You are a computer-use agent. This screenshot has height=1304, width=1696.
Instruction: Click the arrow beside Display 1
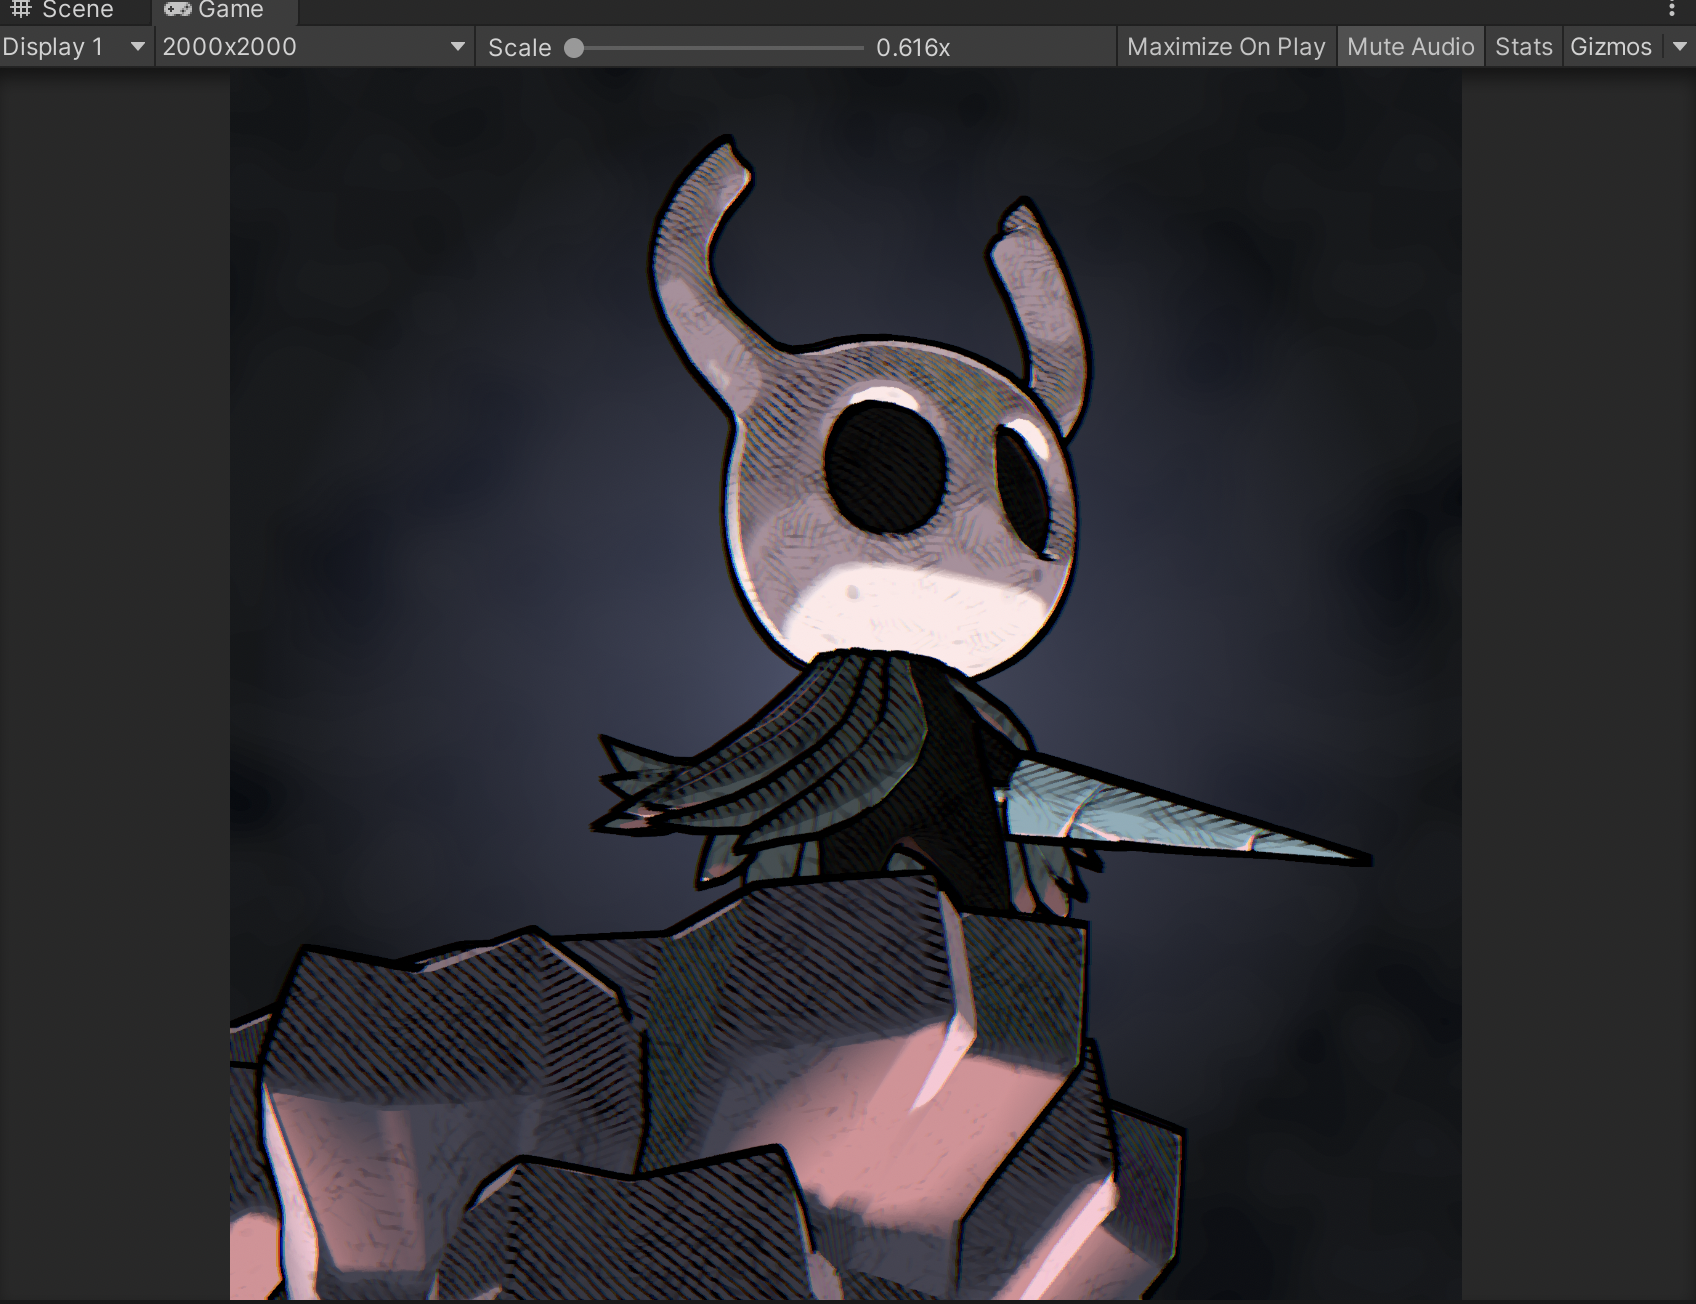(x=138, y=47)
